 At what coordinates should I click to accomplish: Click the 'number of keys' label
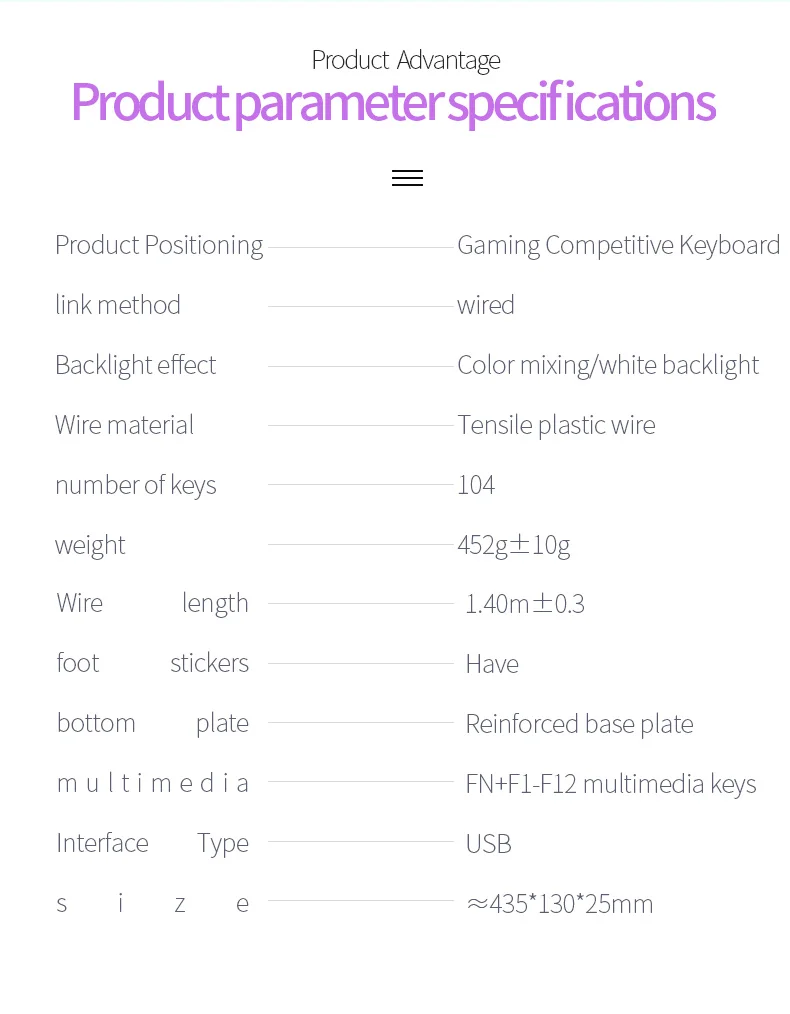[x=135, y=485]
